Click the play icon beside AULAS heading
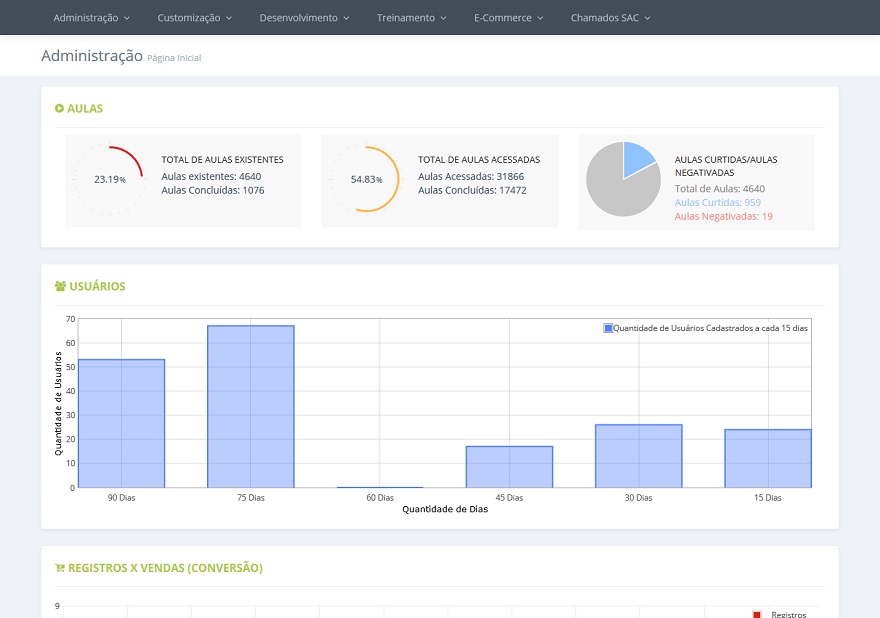The width and height of the screenshot is (880, 618). 59,108
